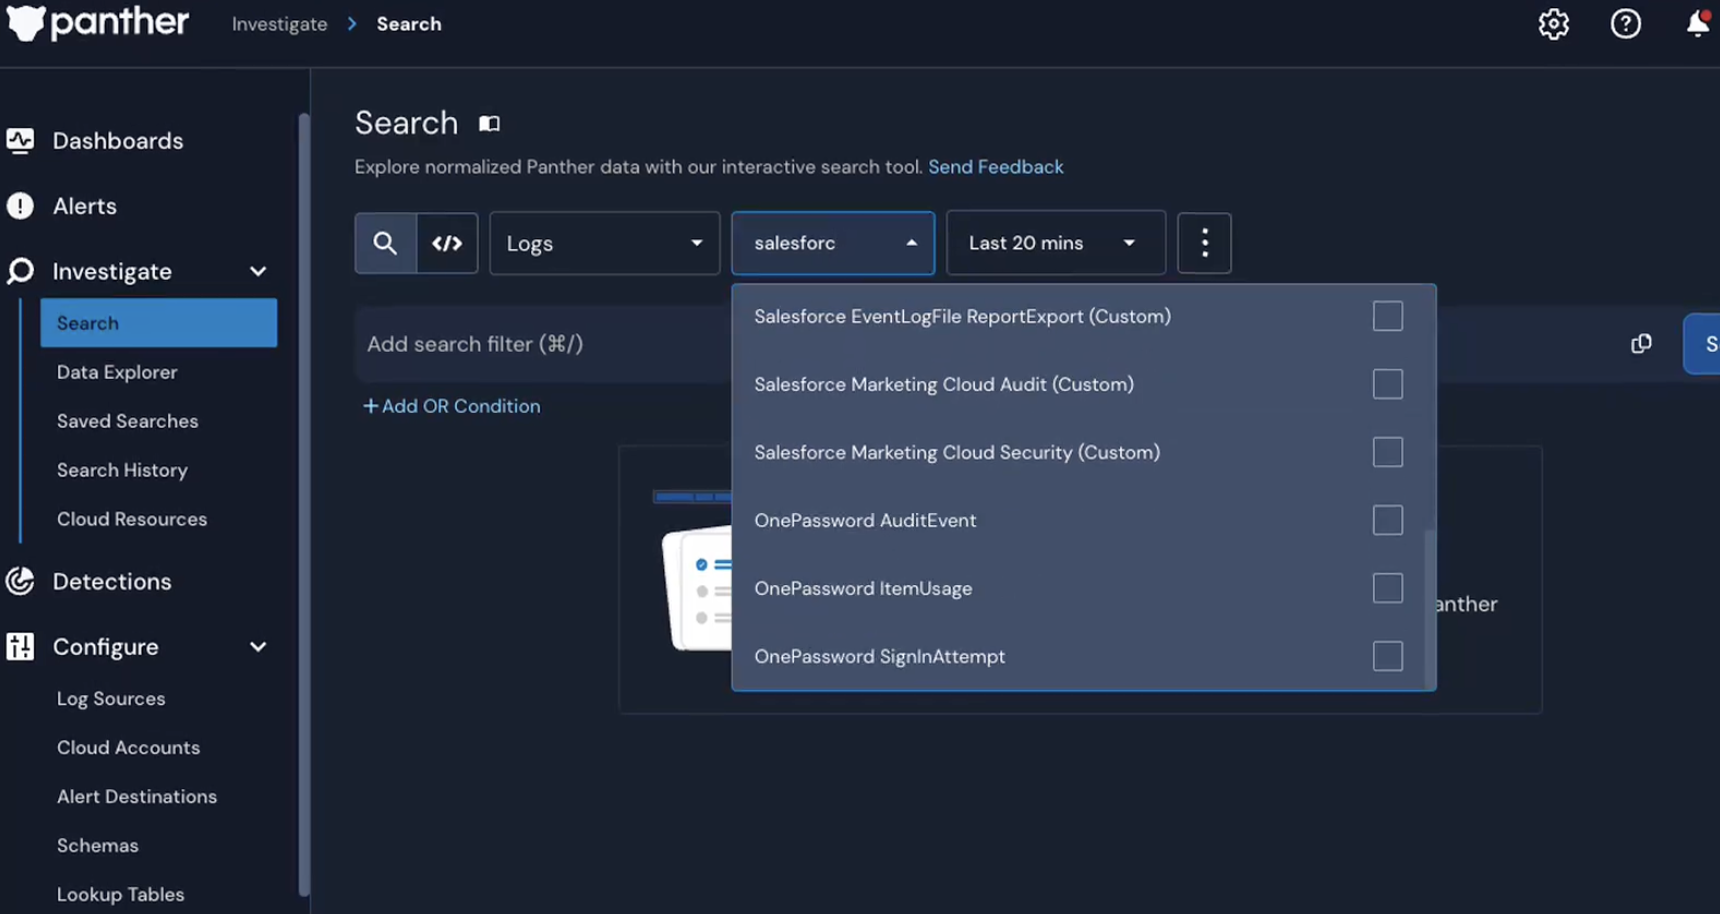This screenshot has width=1720, height=914.
Task: Open the documentation book icon next to Search
Action: 489,124
